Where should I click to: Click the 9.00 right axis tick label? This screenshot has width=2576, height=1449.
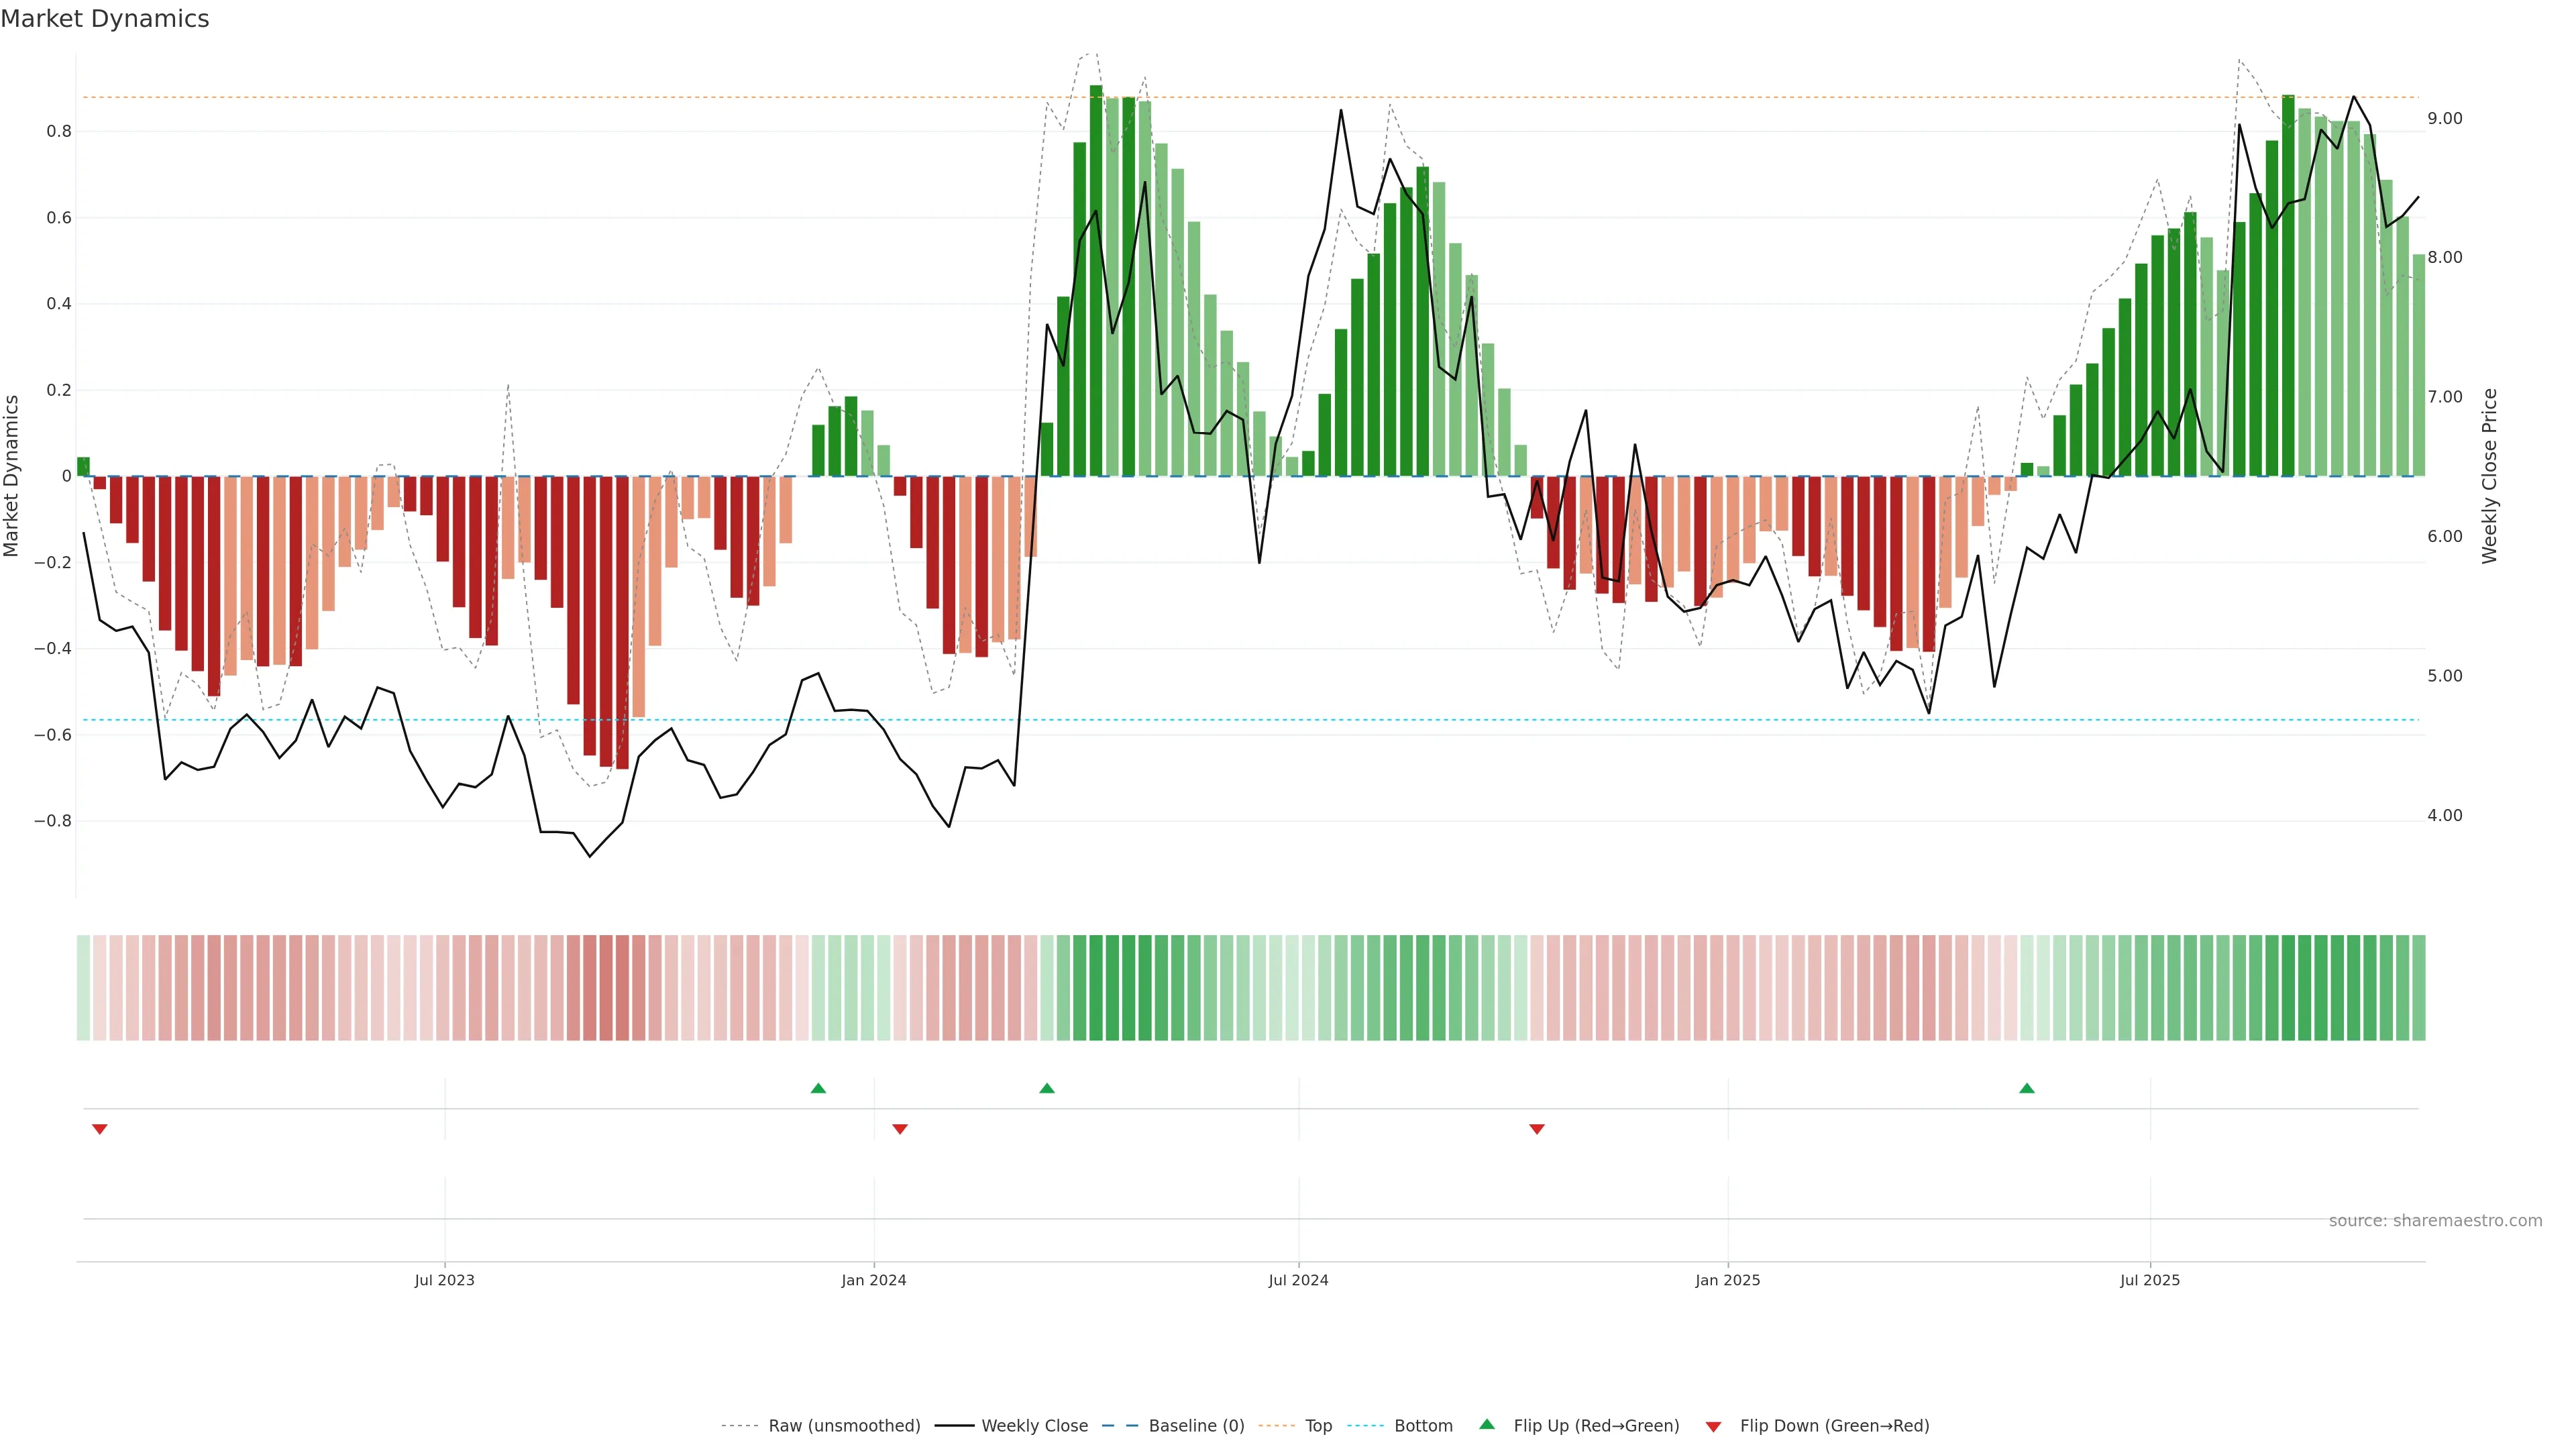(2444, 119)
